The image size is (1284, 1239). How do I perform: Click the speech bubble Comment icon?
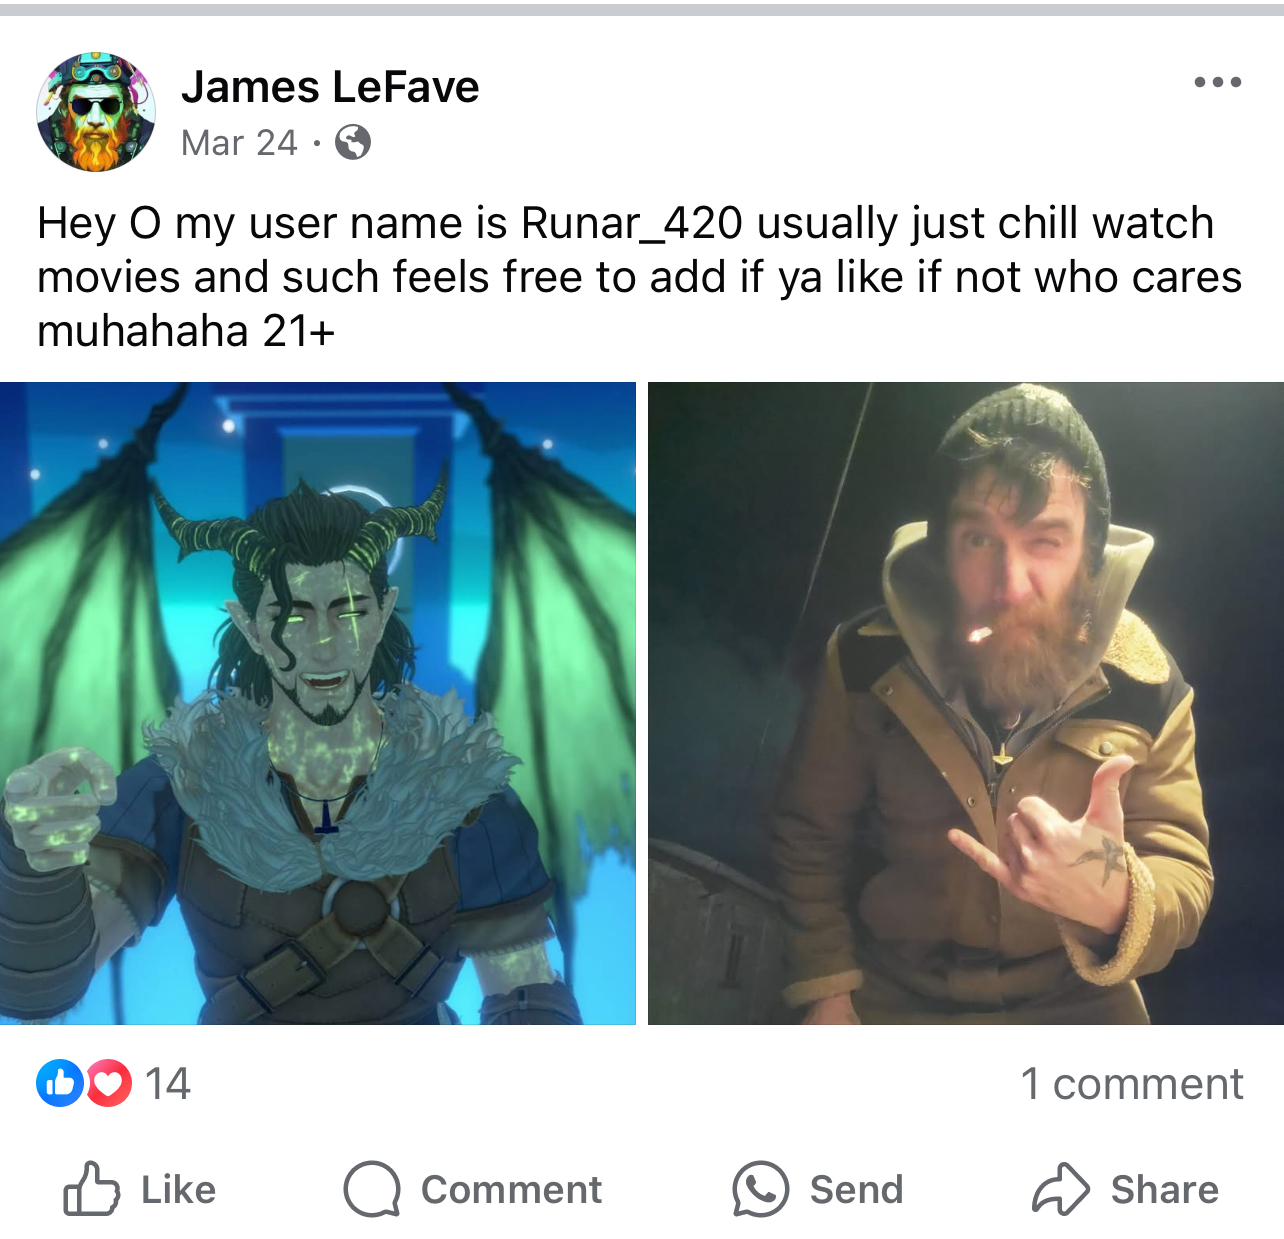point(372,1189)
